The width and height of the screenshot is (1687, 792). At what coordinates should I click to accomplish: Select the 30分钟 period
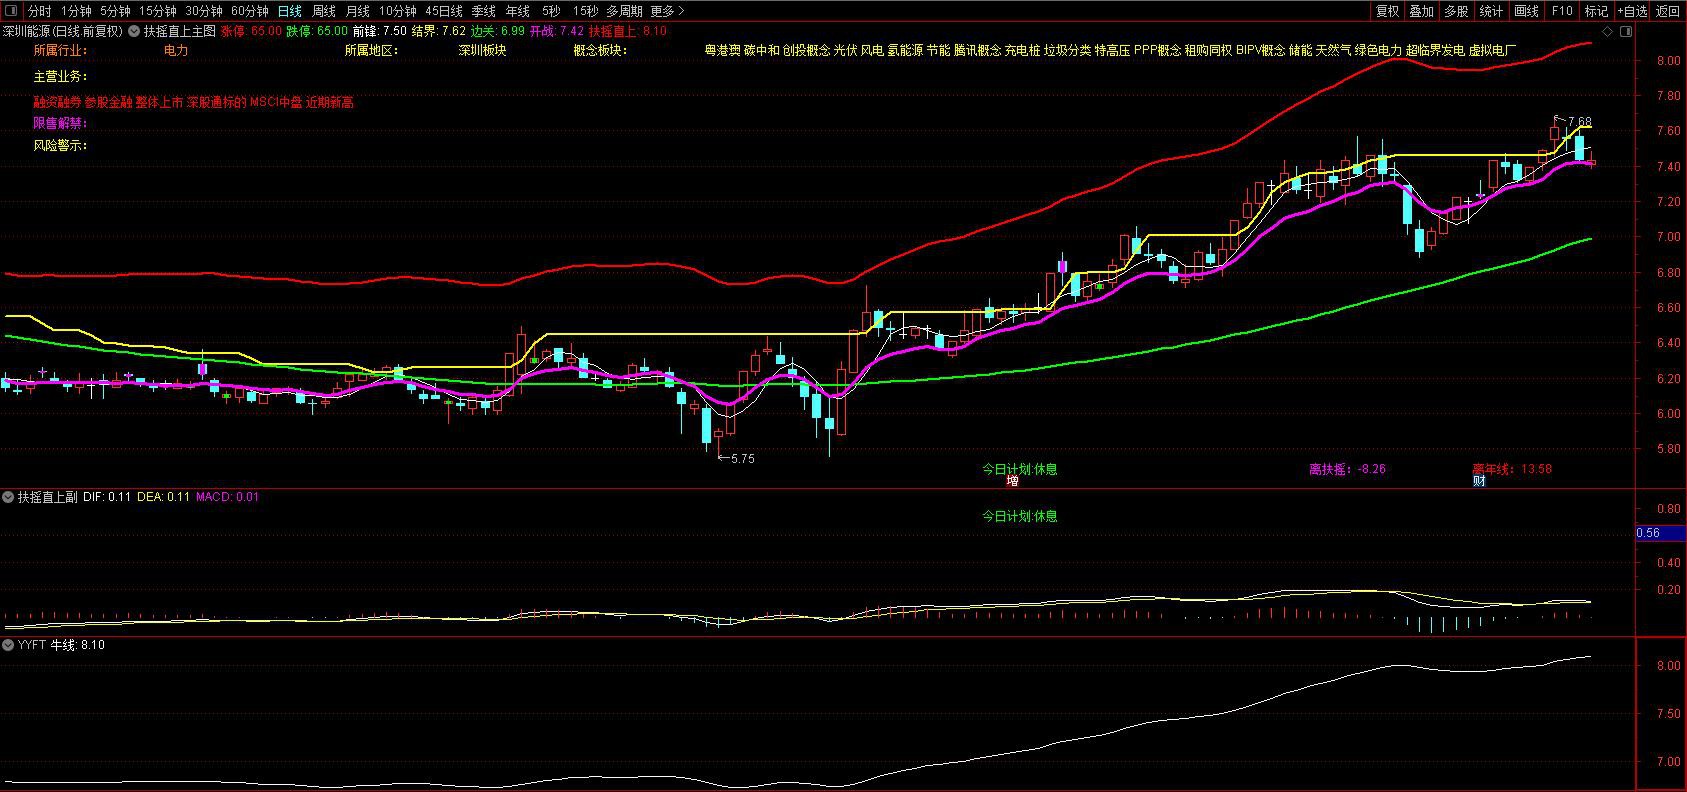(204, 11)
